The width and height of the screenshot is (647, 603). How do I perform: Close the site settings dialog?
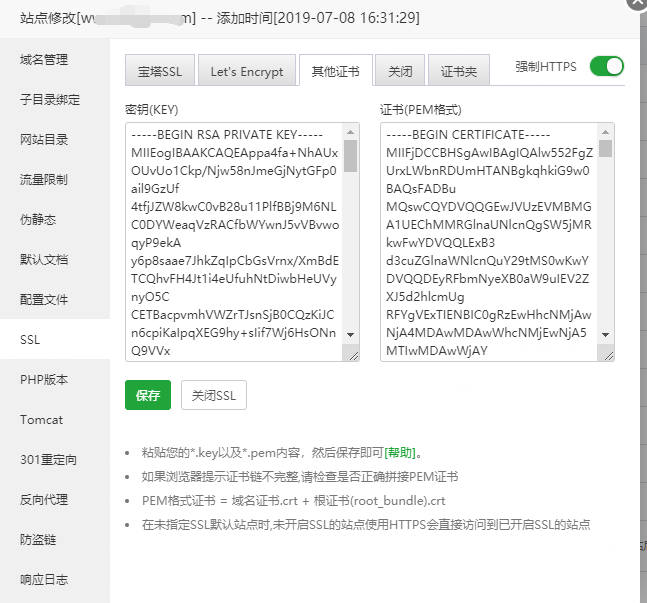[x=636, y=3]
